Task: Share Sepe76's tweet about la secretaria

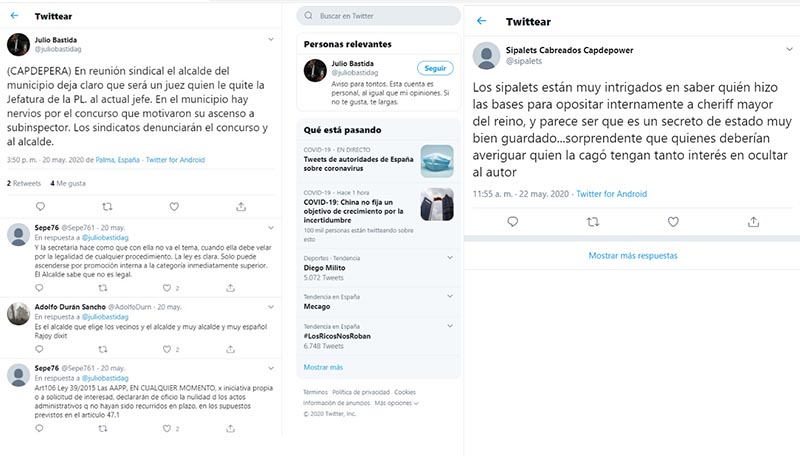Action: pos(231,288)
